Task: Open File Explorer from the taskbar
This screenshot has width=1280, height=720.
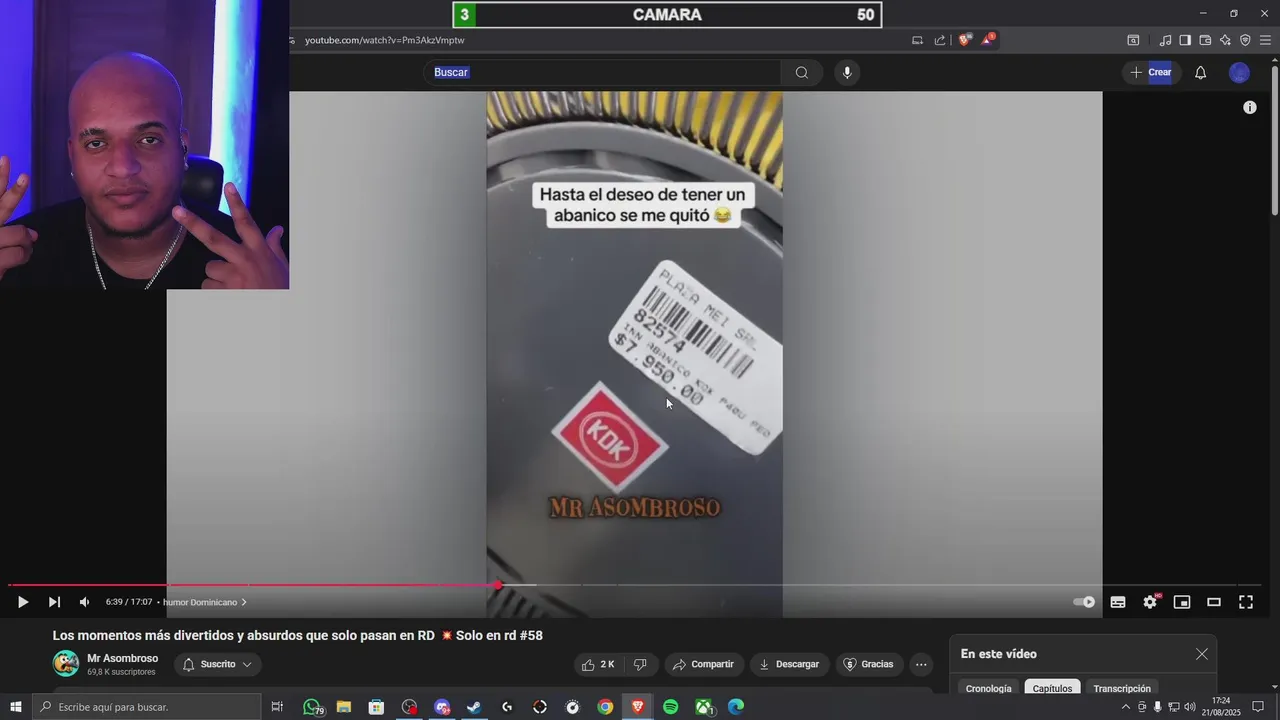Action: pos(343,707)
